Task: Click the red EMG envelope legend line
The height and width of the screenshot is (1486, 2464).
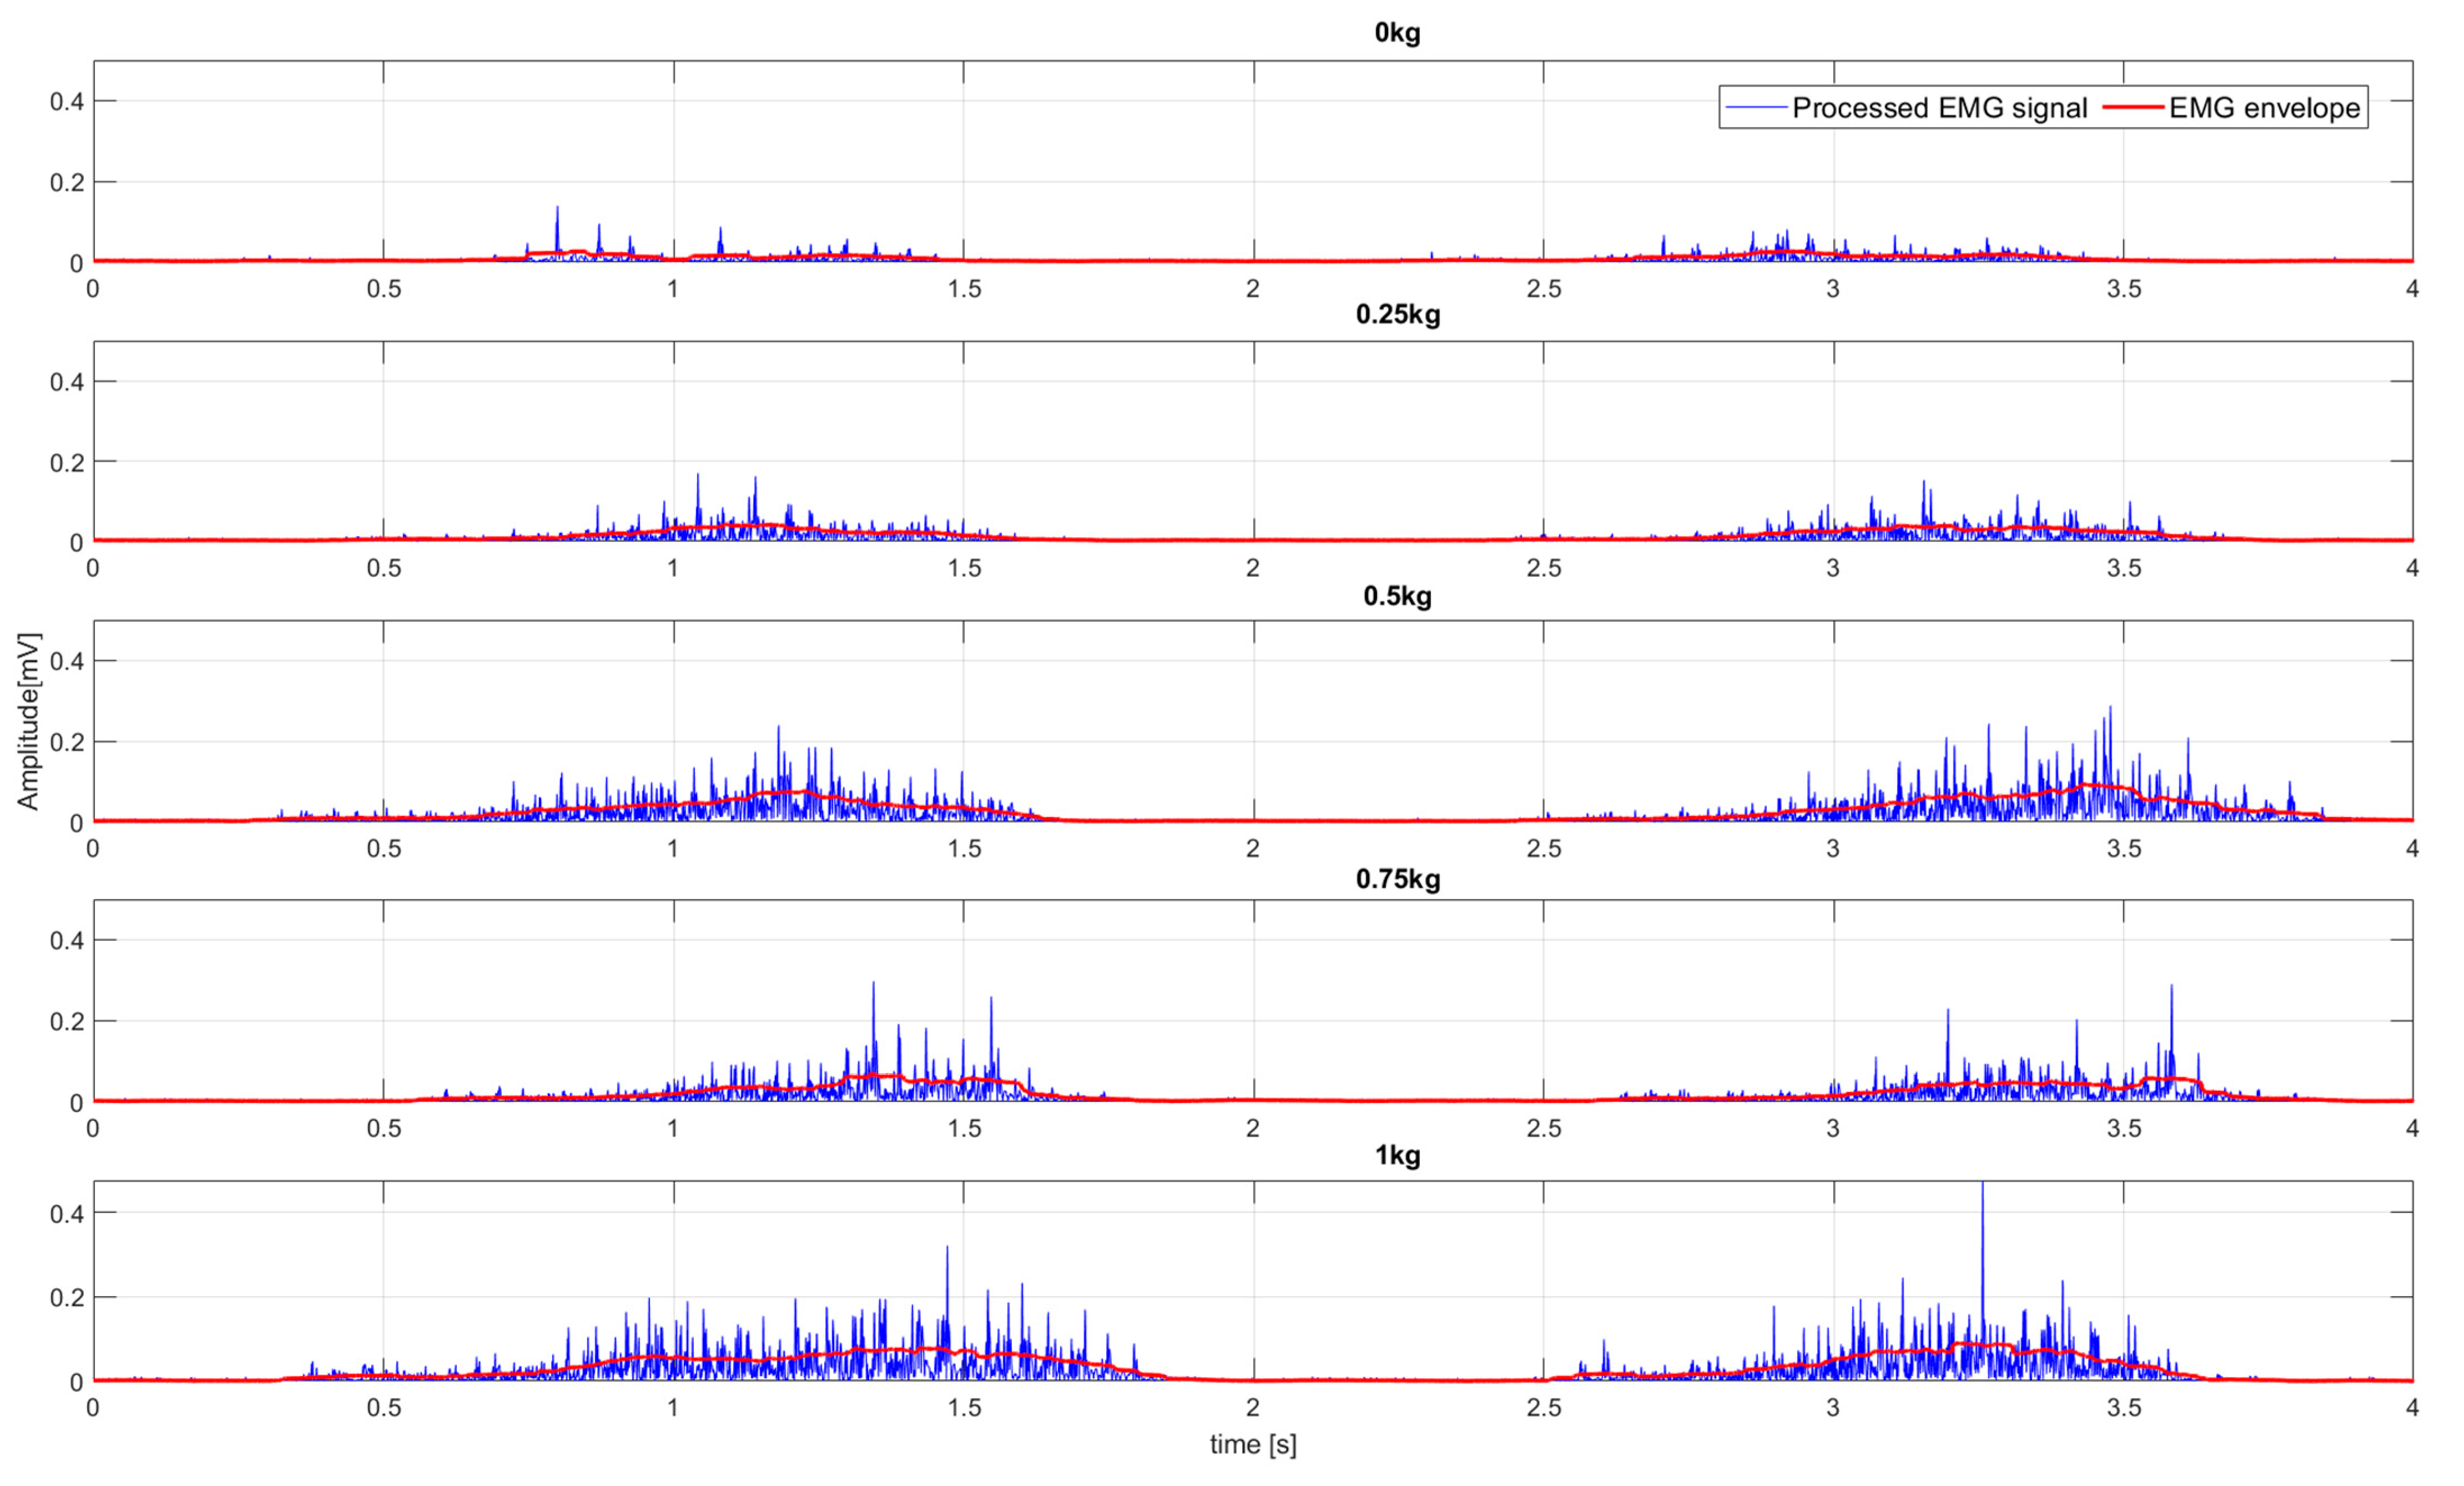Action: click(2133, 107)
